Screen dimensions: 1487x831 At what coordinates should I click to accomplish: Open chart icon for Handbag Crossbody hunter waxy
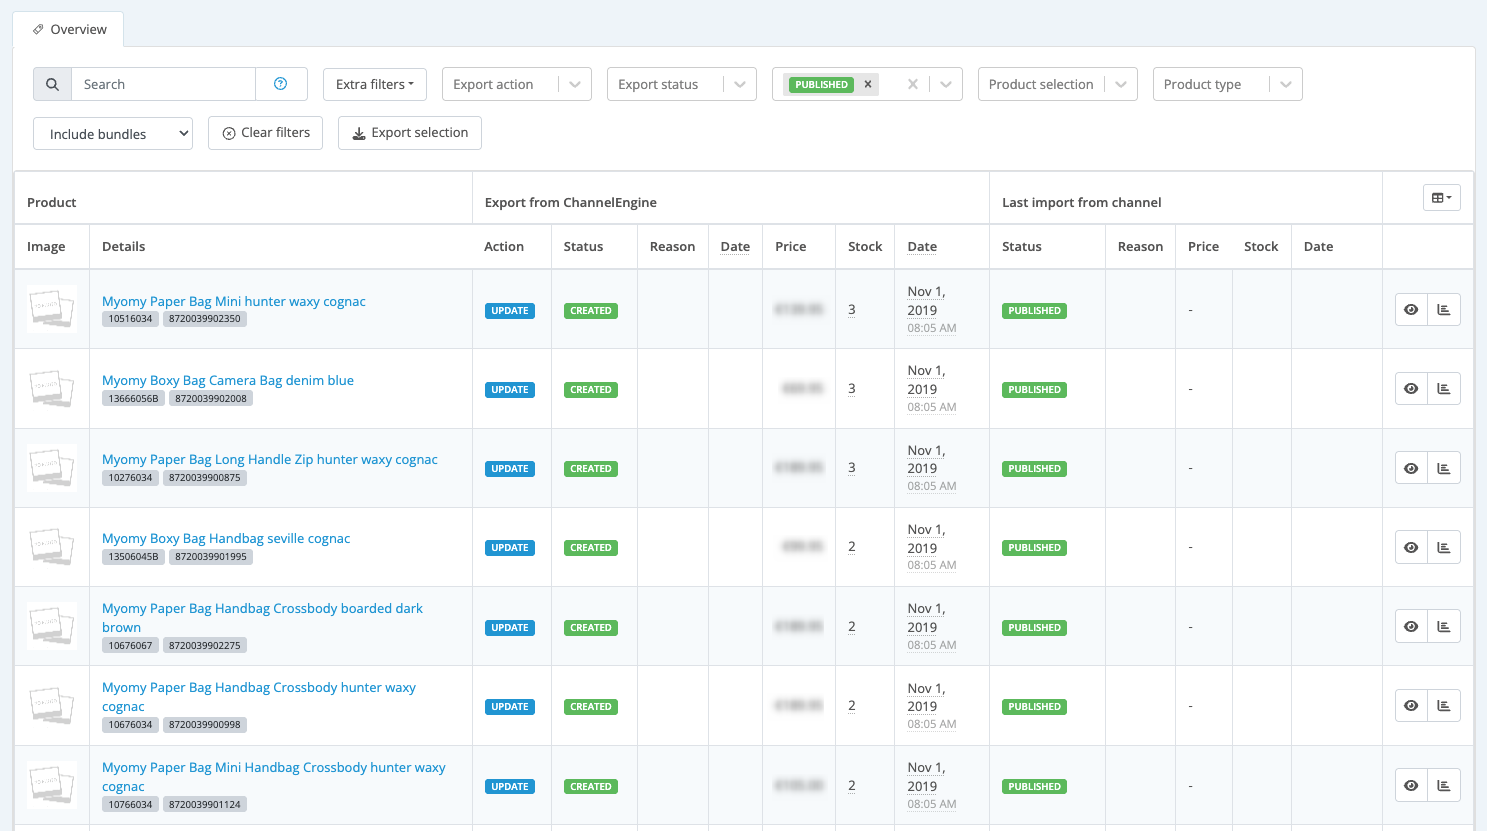pyautogui.click(x=1444, y=706)
